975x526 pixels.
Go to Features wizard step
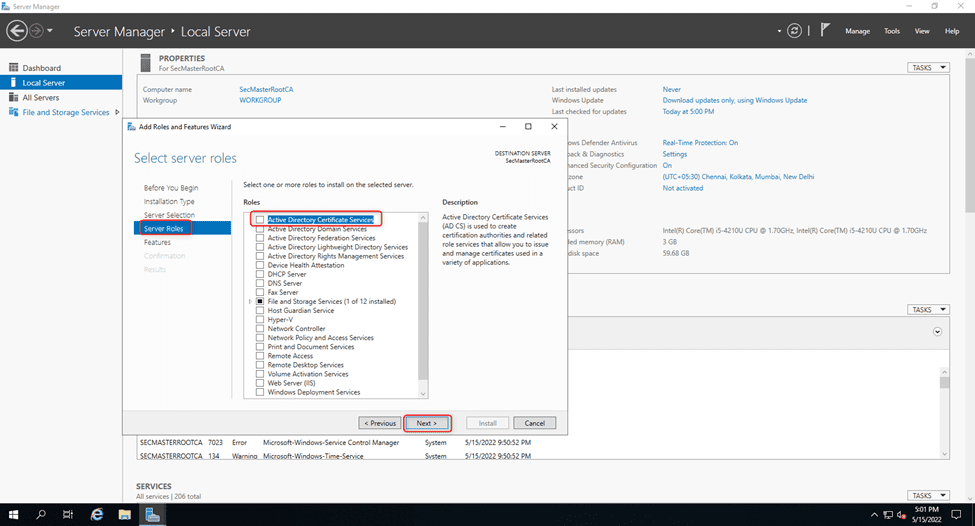coord(157,242)
